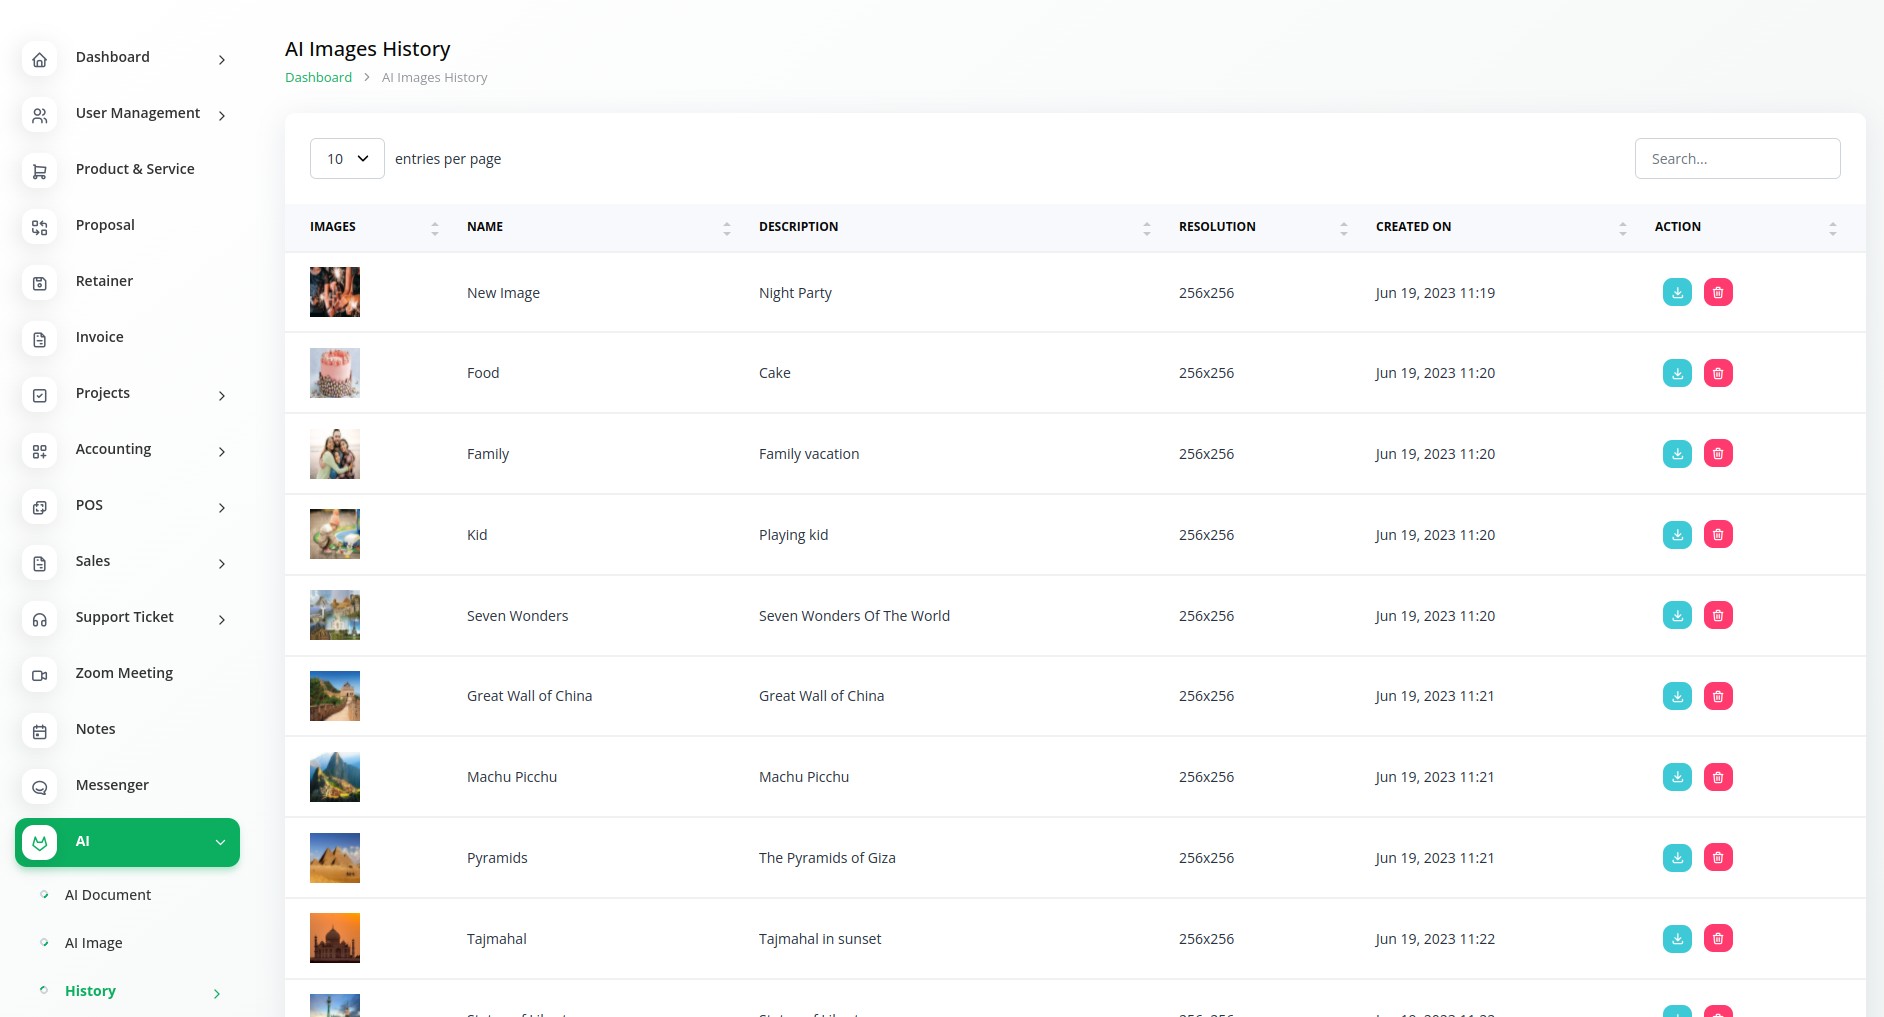Open the Invoice menu item
1884x1017 pixels.
100,337
